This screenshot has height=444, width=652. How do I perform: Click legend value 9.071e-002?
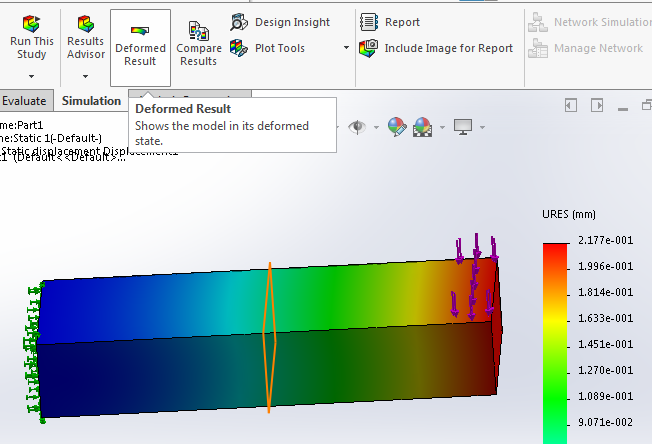pyautogui.click(x=605, y=422)
